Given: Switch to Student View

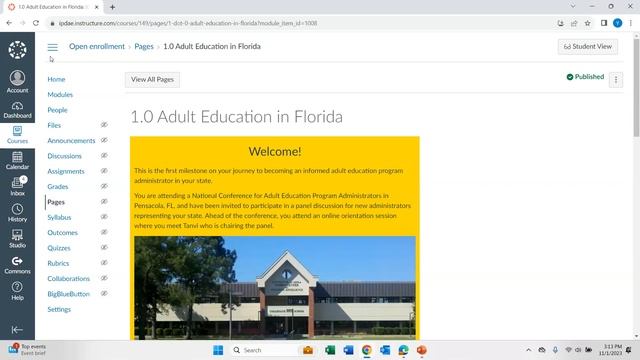Looking at the screenshot, I should click(588, 47).
